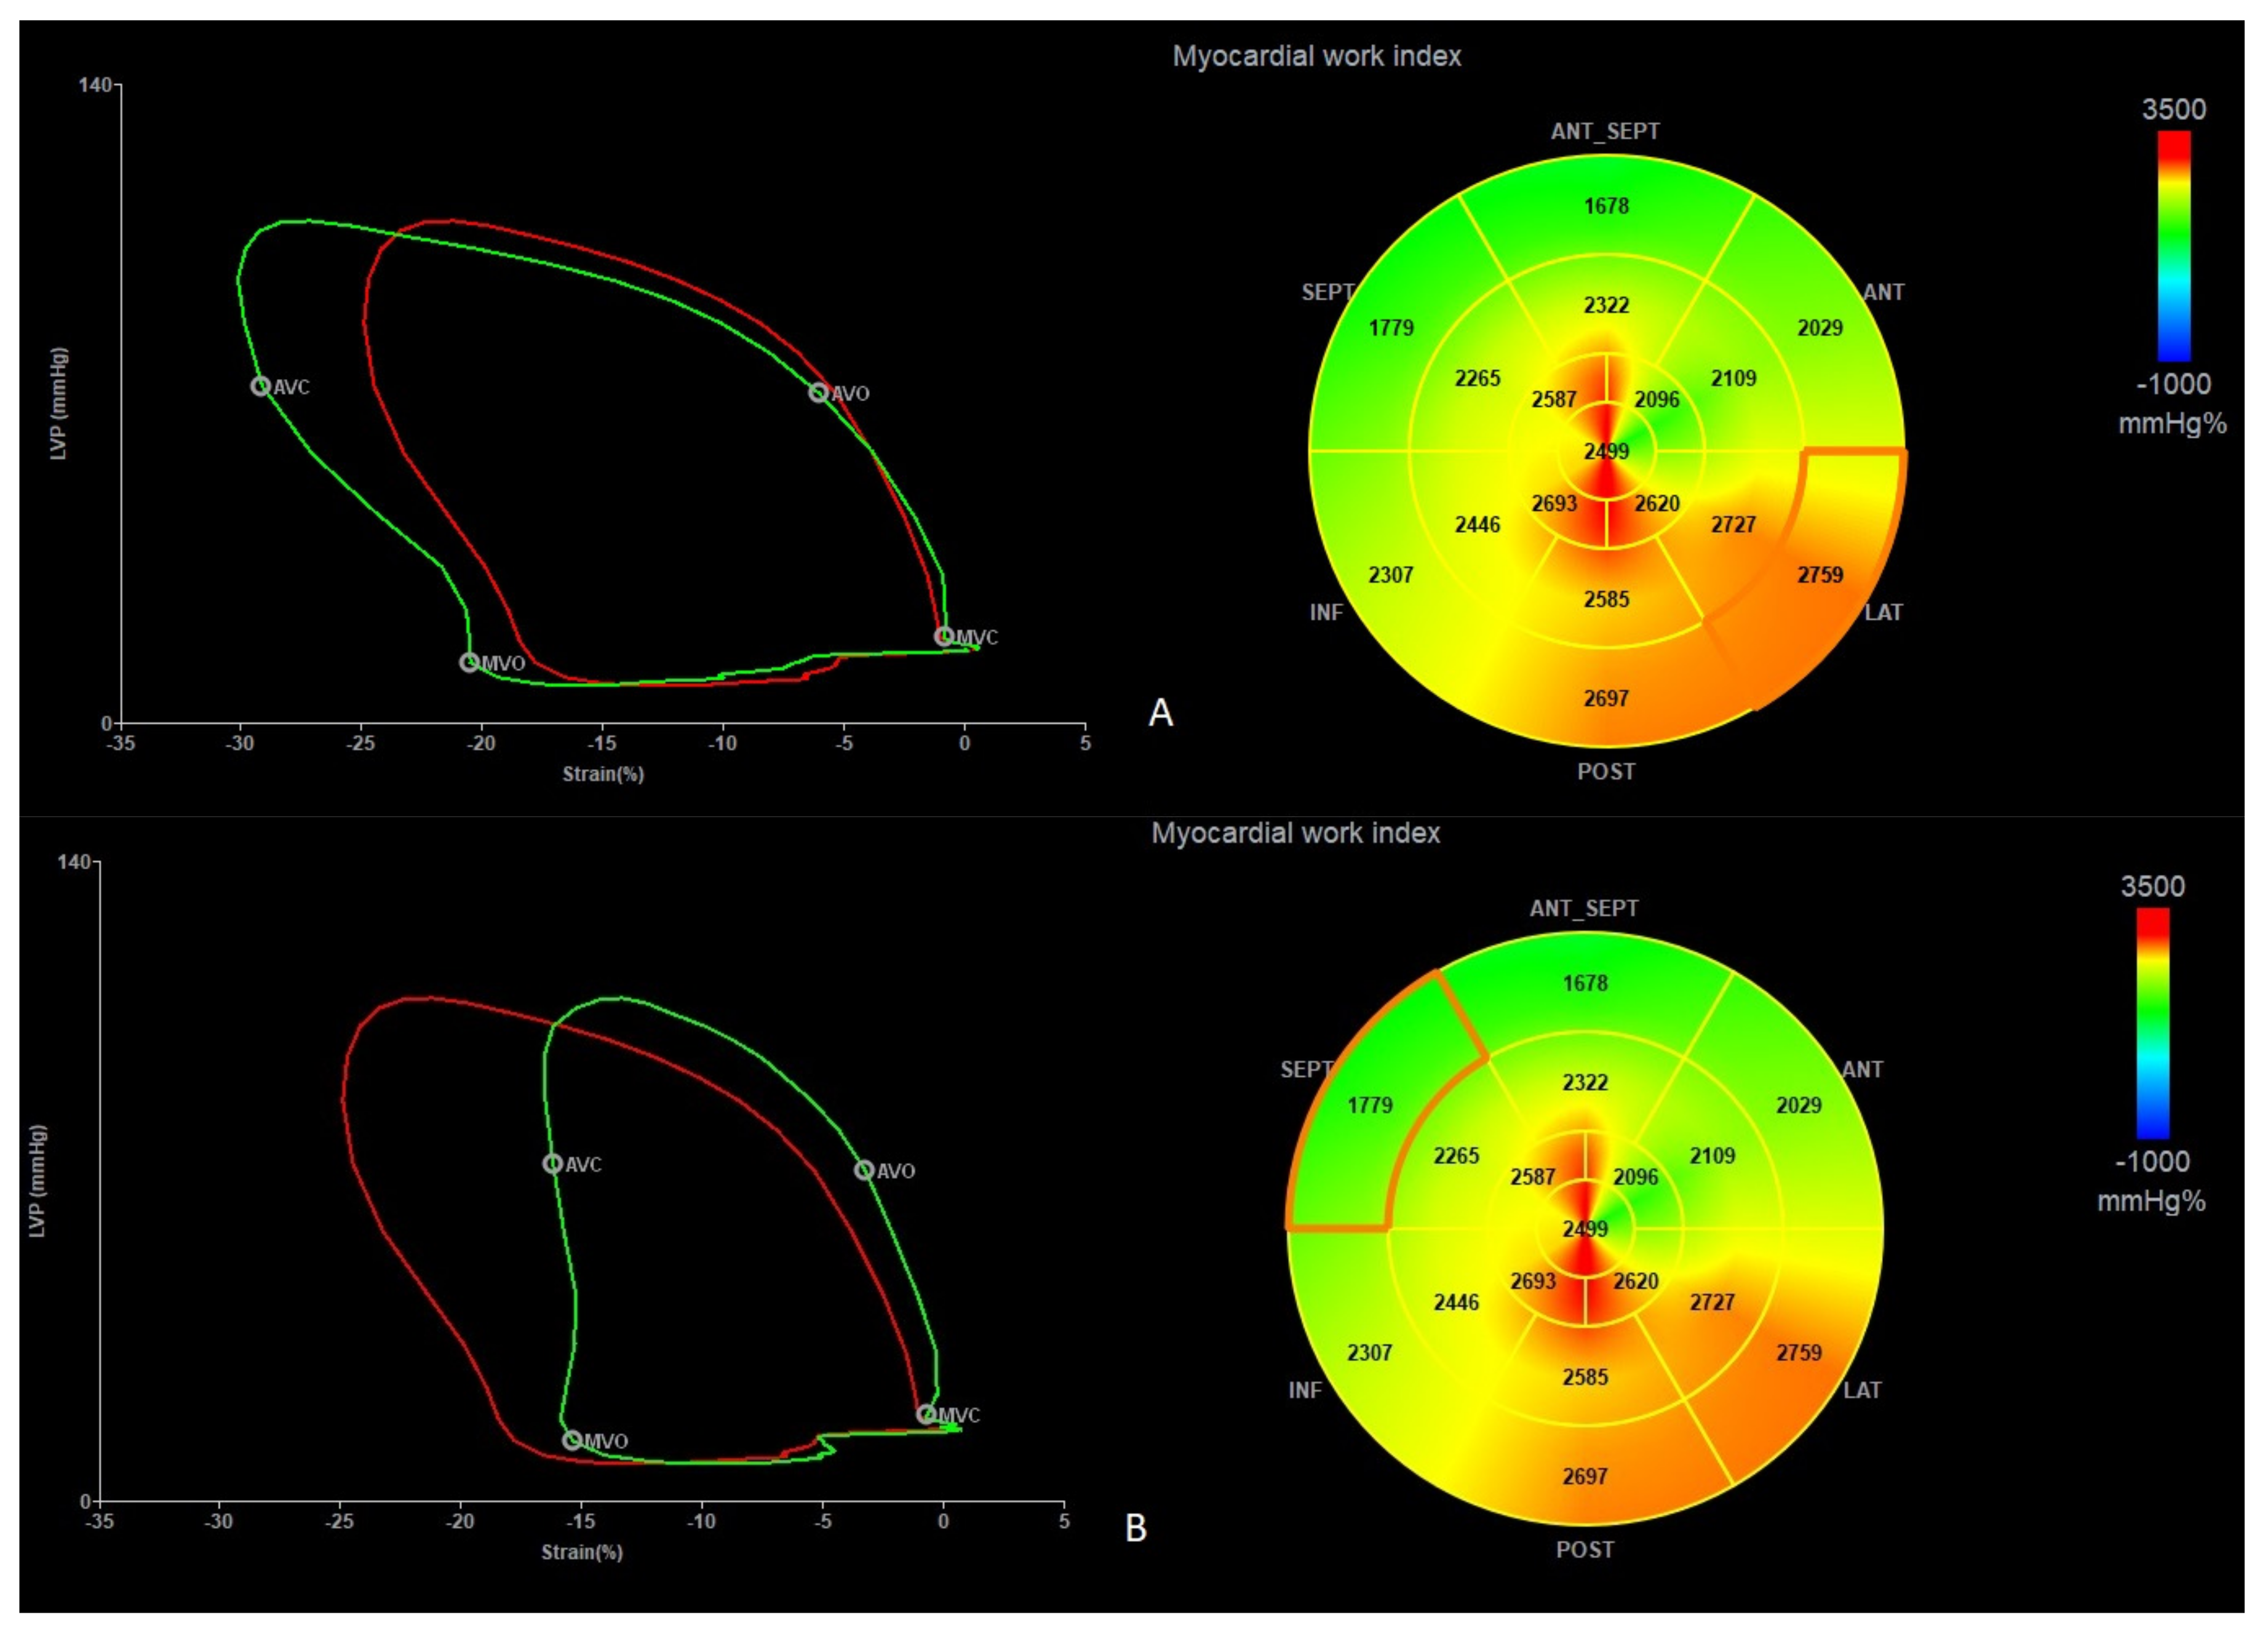Select highlighted septal segment 1779 in bottom bullseye
Image resolution: width=2268 pixels, height=1628 pixels.
point(1369,1105)
